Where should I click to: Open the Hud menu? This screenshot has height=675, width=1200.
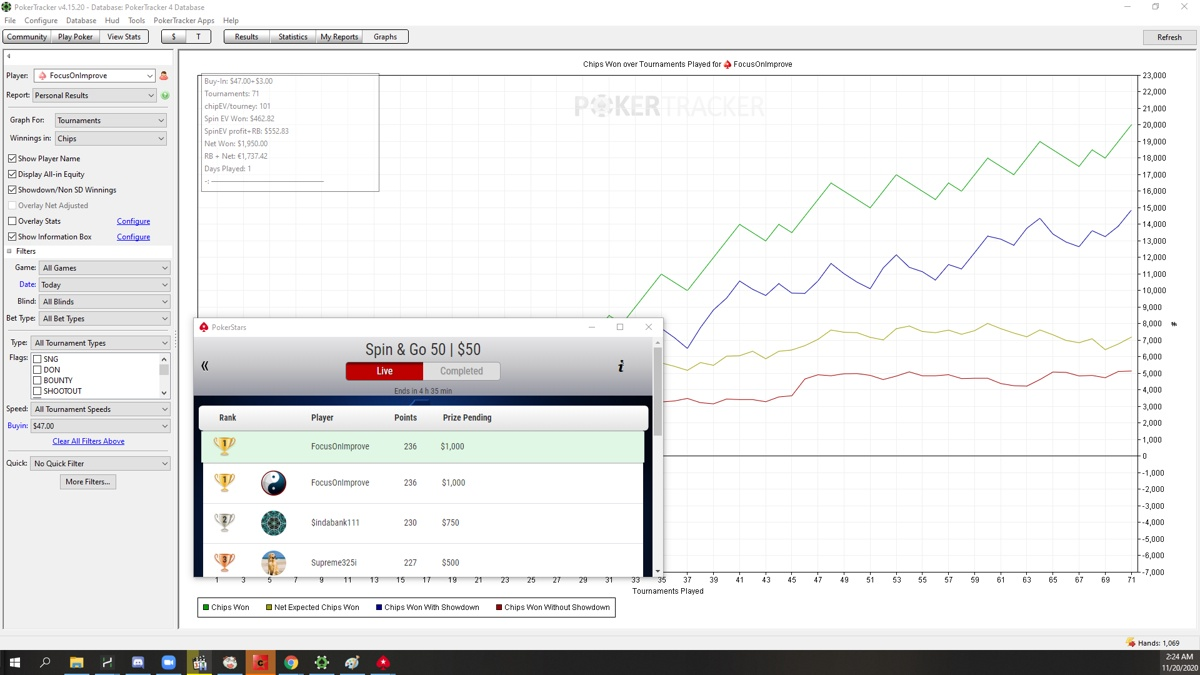coord(112,20)
